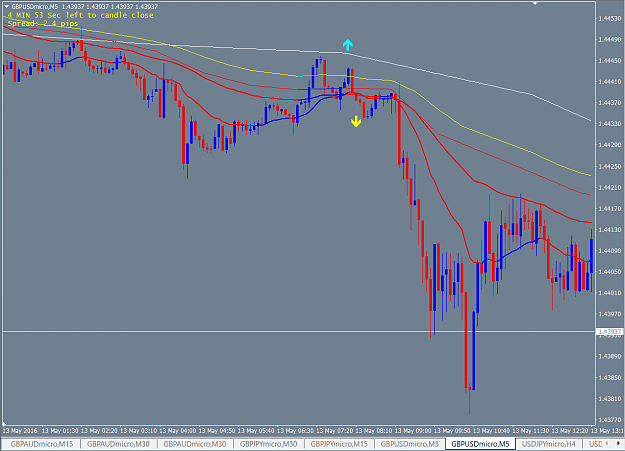Image resolution: width=625 pixels, height=451 pixels.
Task: Select the active bold GBPUSDmicro,M5 tab
Action: 480,444
